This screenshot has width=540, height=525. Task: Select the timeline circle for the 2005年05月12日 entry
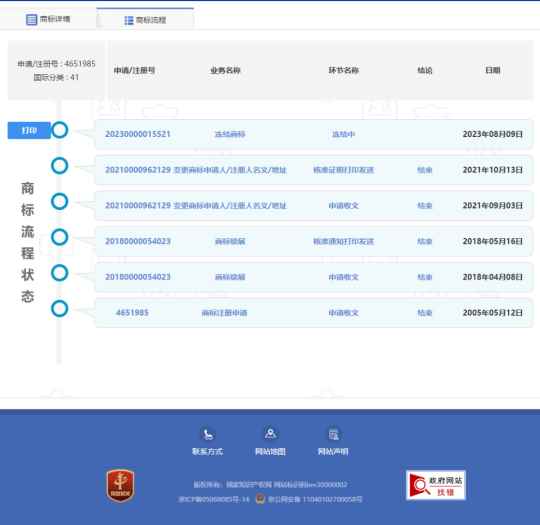click(x=60, y=309)
